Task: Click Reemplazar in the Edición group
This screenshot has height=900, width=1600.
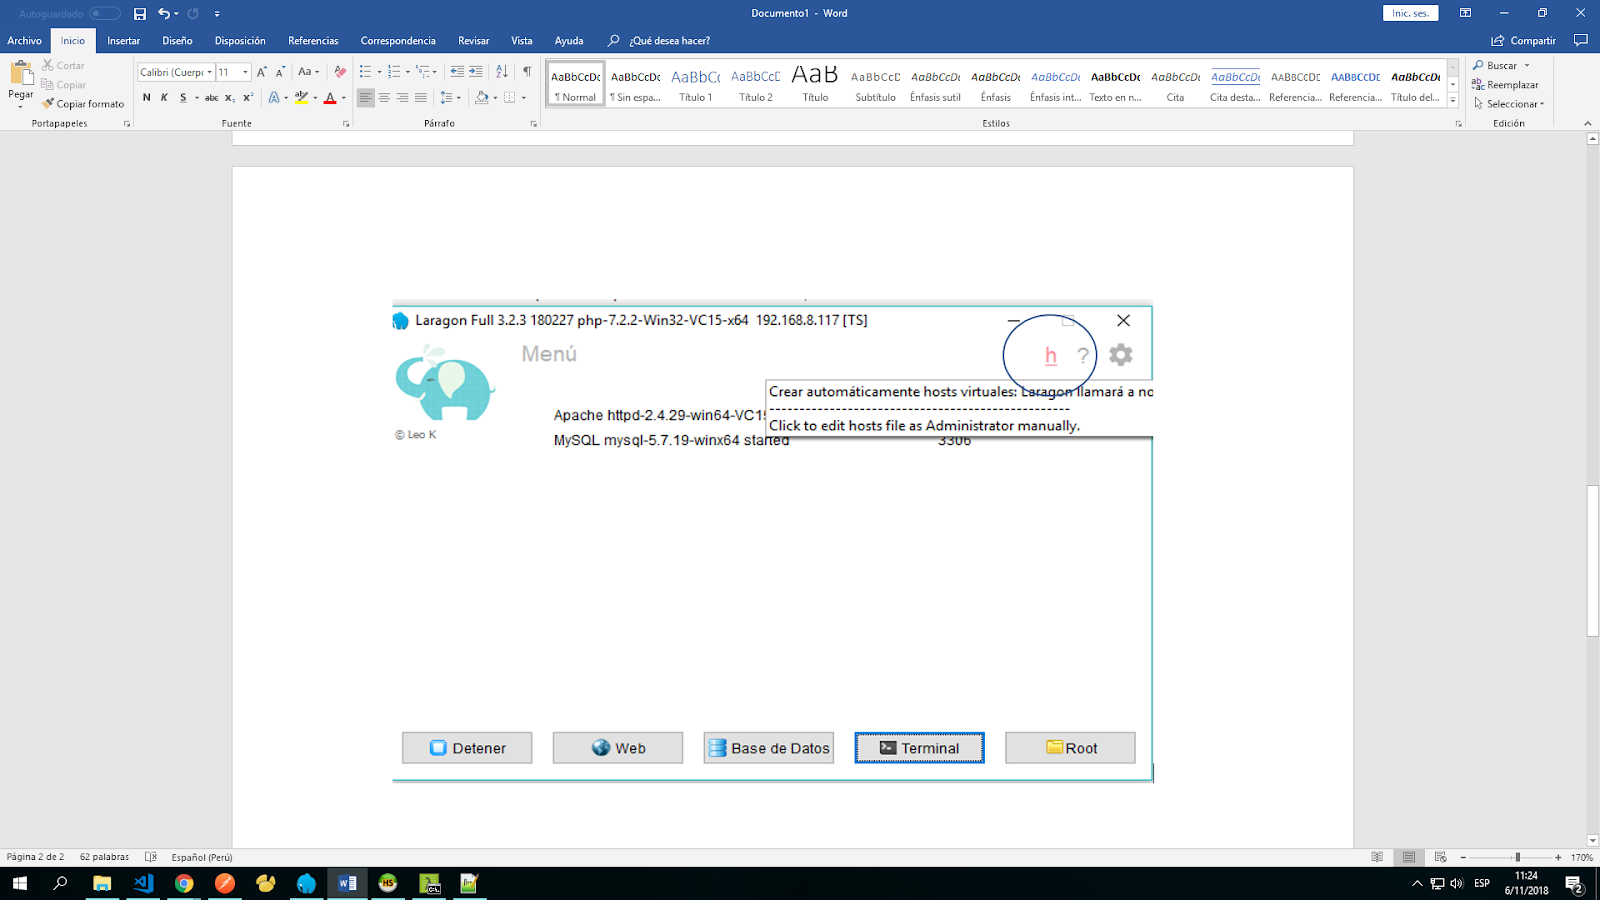Action: (1506, 85)
